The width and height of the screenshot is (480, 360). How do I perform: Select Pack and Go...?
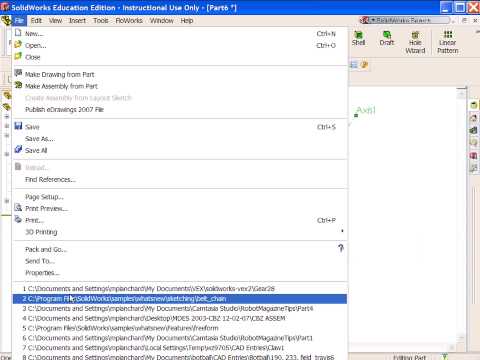pos(180,249)
